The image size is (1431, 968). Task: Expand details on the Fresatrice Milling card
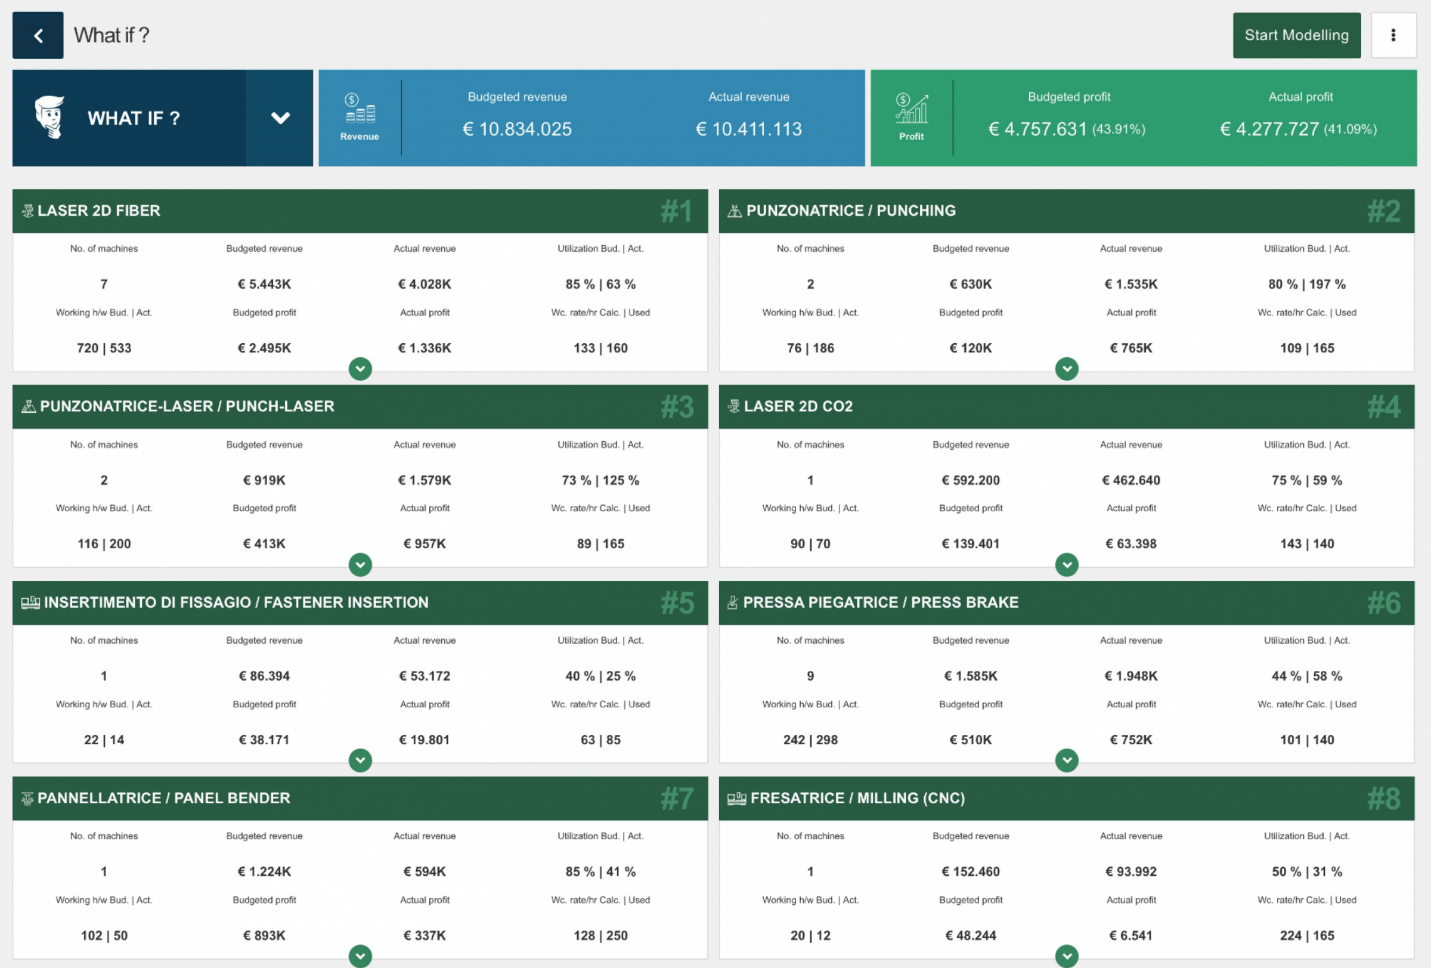[x=1066, y=956]
